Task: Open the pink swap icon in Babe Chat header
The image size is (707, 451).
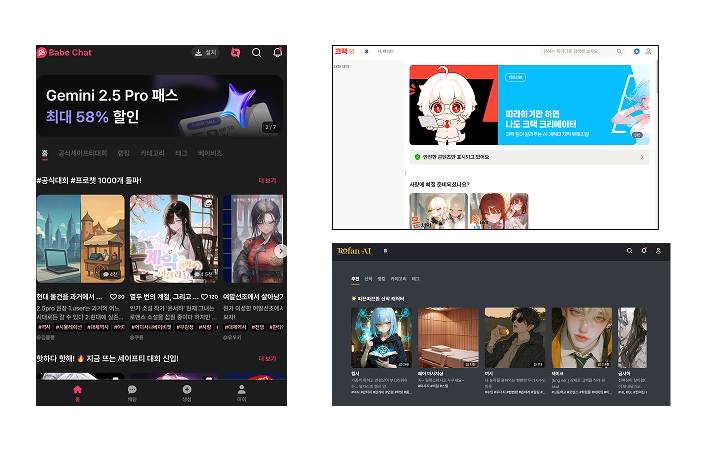Action: pyautogui.click(x=235, y=53)
